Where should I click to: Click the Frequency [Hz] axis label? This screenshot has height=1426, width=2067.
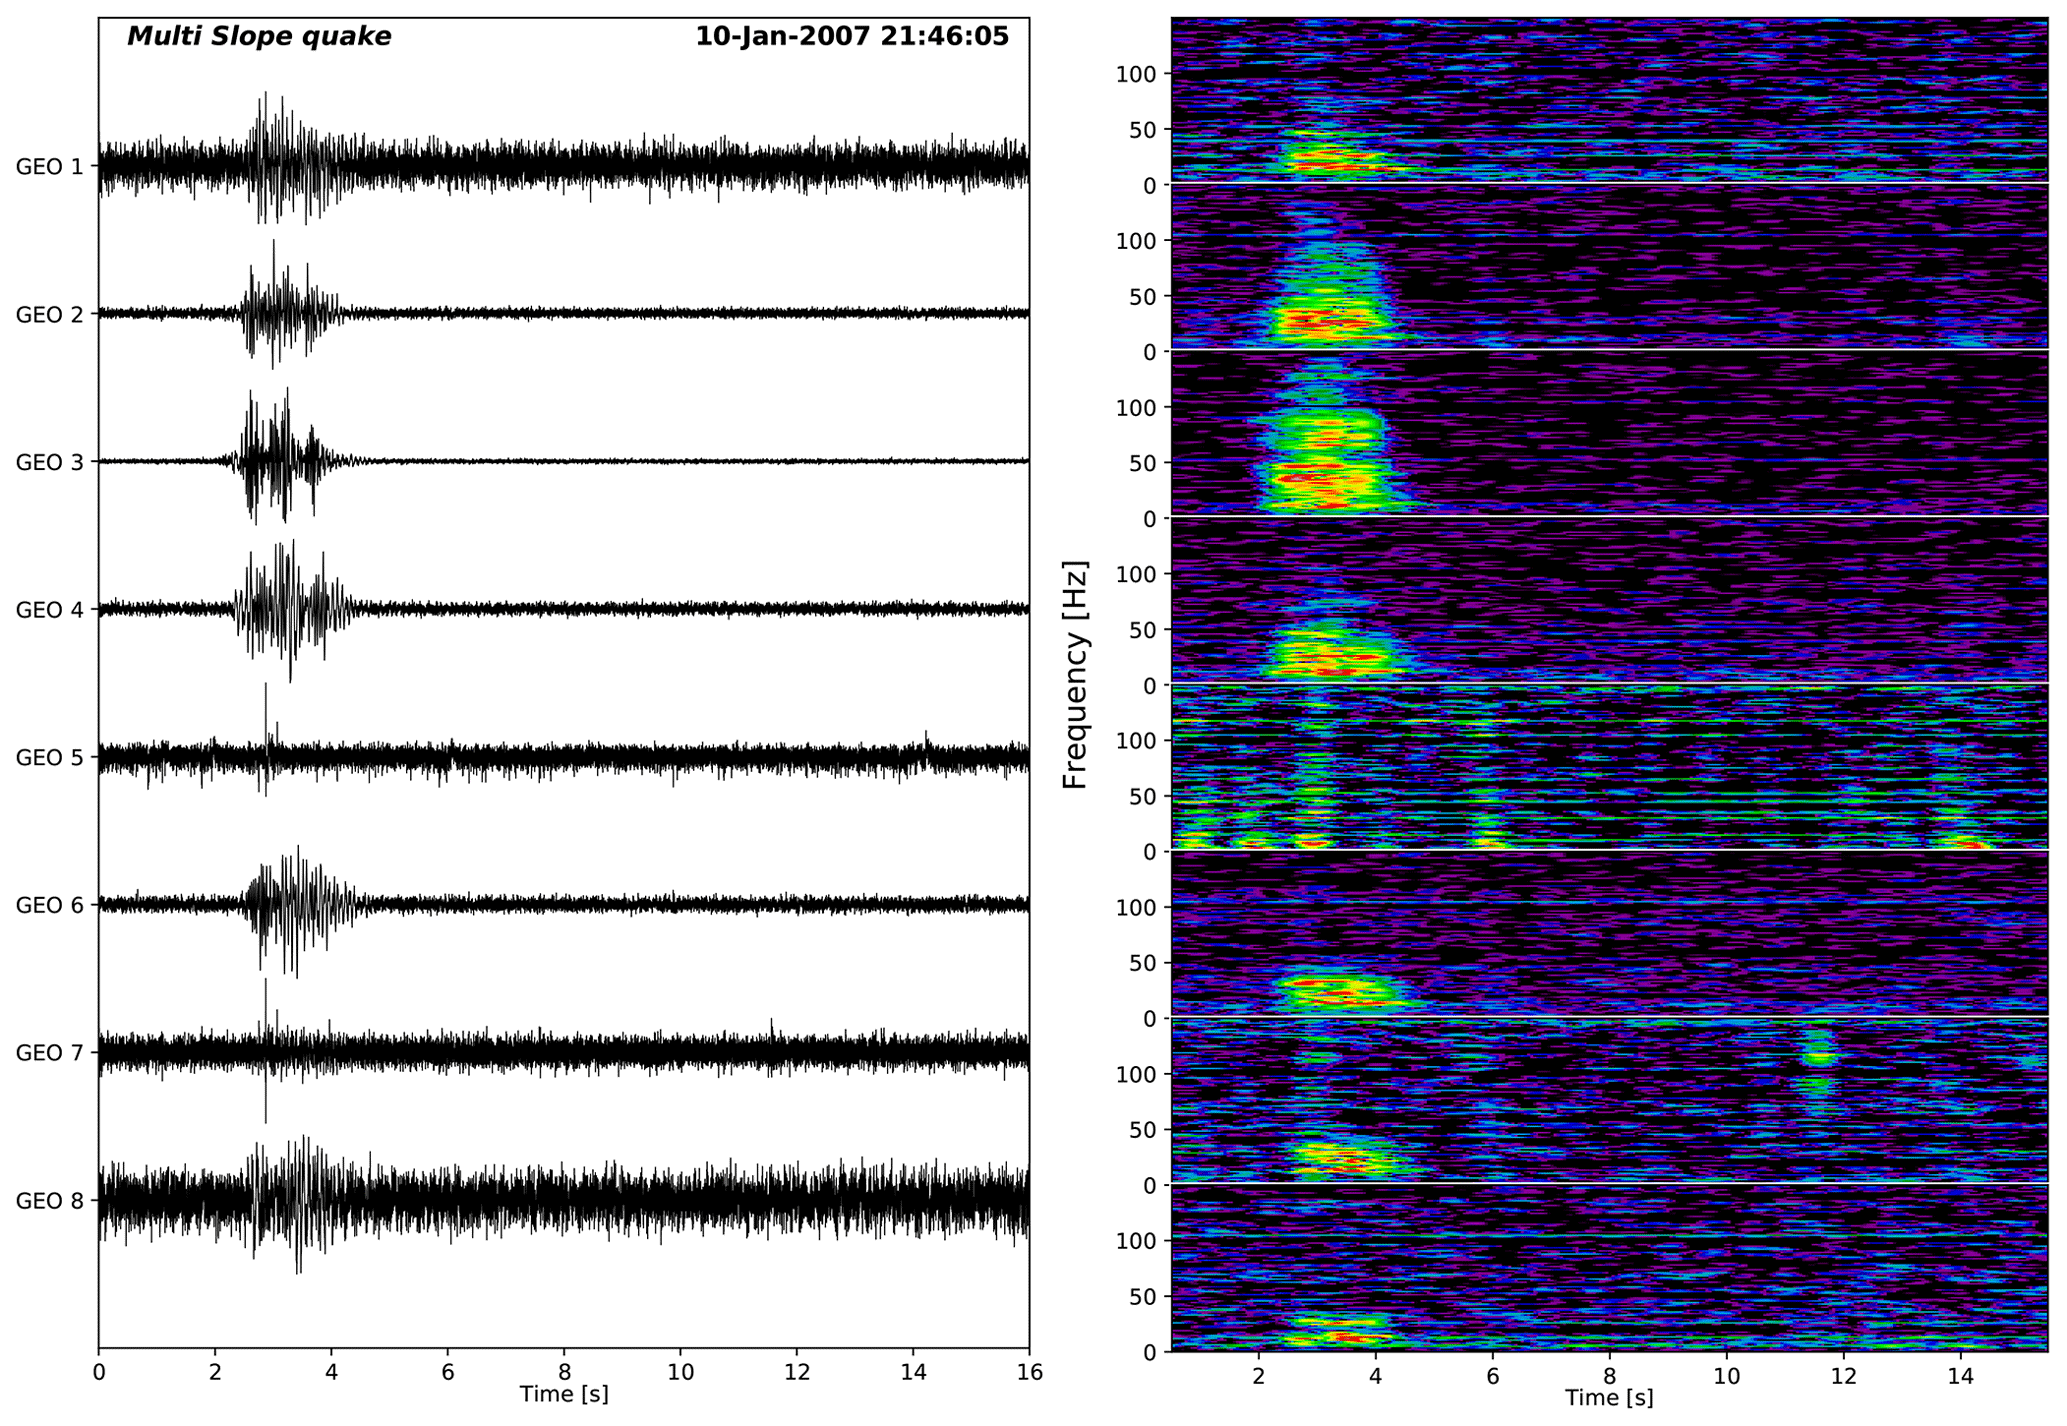pyautogui.click(x=1075, y=675)
